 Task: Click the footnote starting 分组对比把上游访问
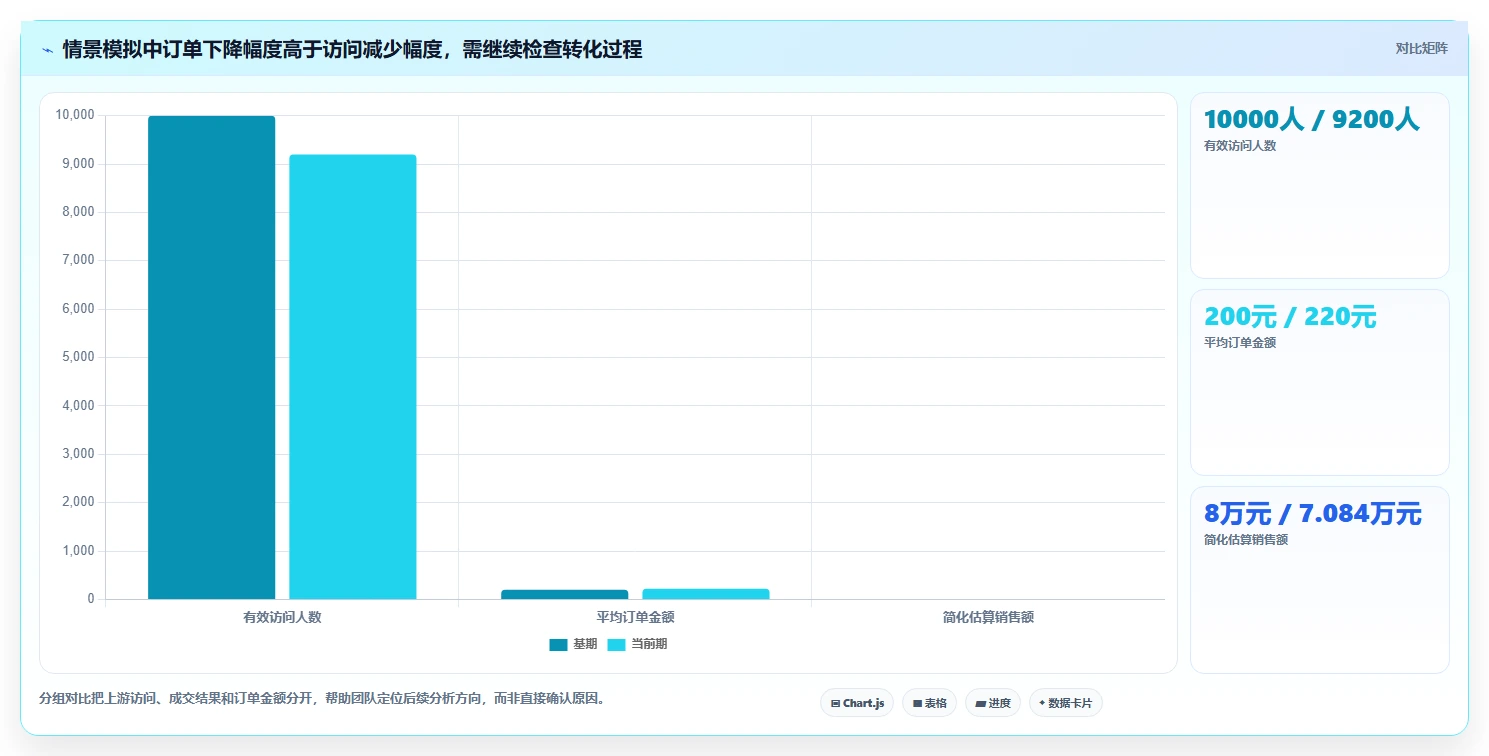click(x=322, y=698)
